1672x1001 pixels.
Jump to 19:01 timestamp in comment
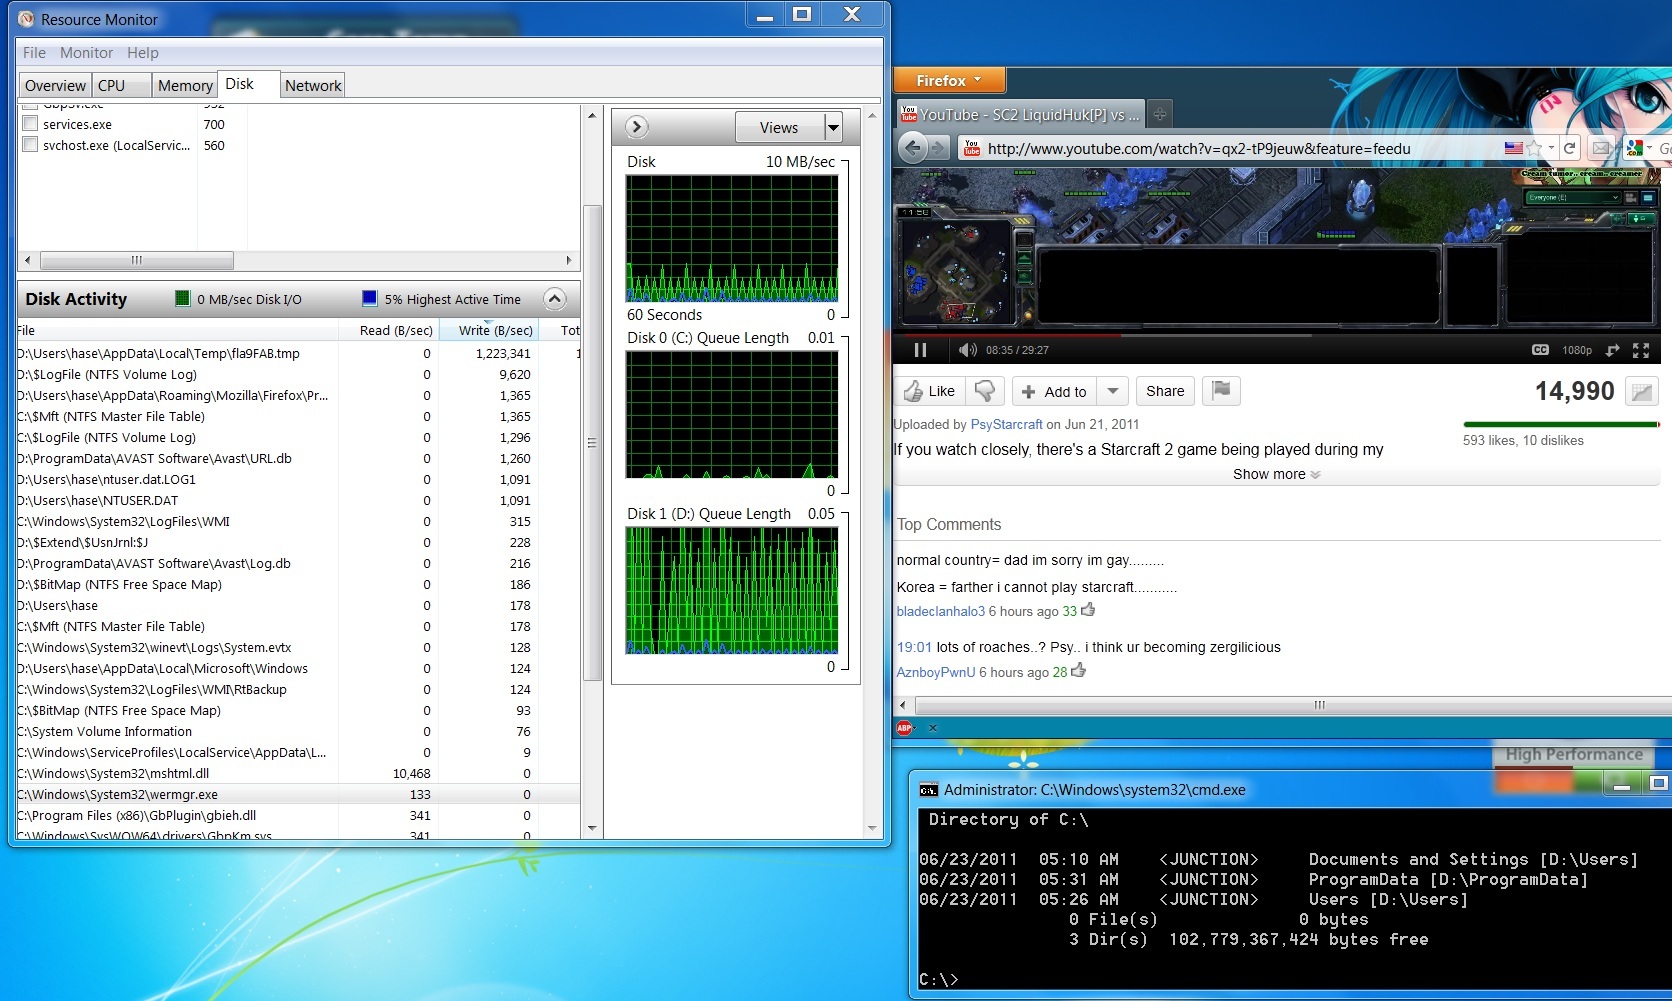[914, 647]
